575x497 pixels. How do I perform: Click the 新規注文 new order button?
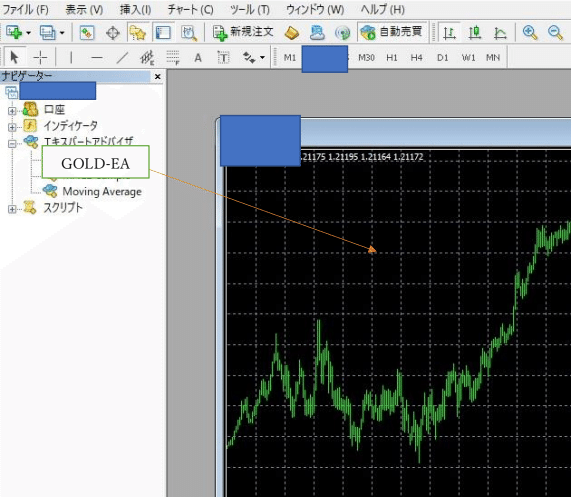pos(243,32)
